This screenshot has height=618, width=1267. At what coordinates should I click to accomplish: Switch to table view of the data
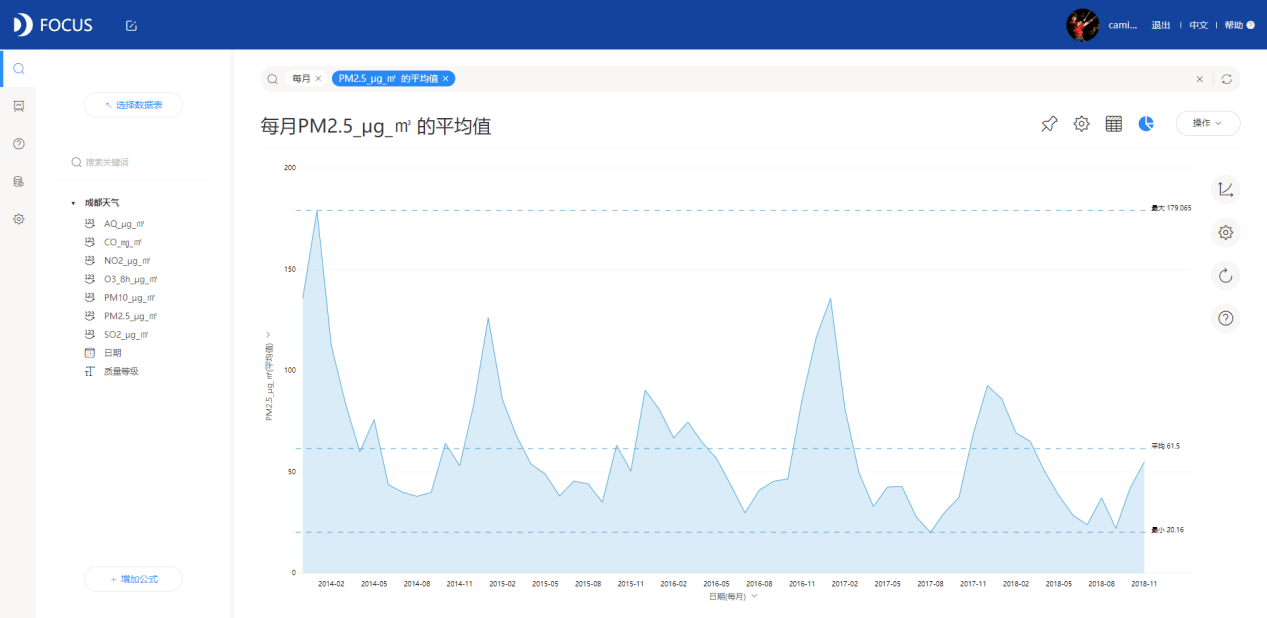(1113, 123)
